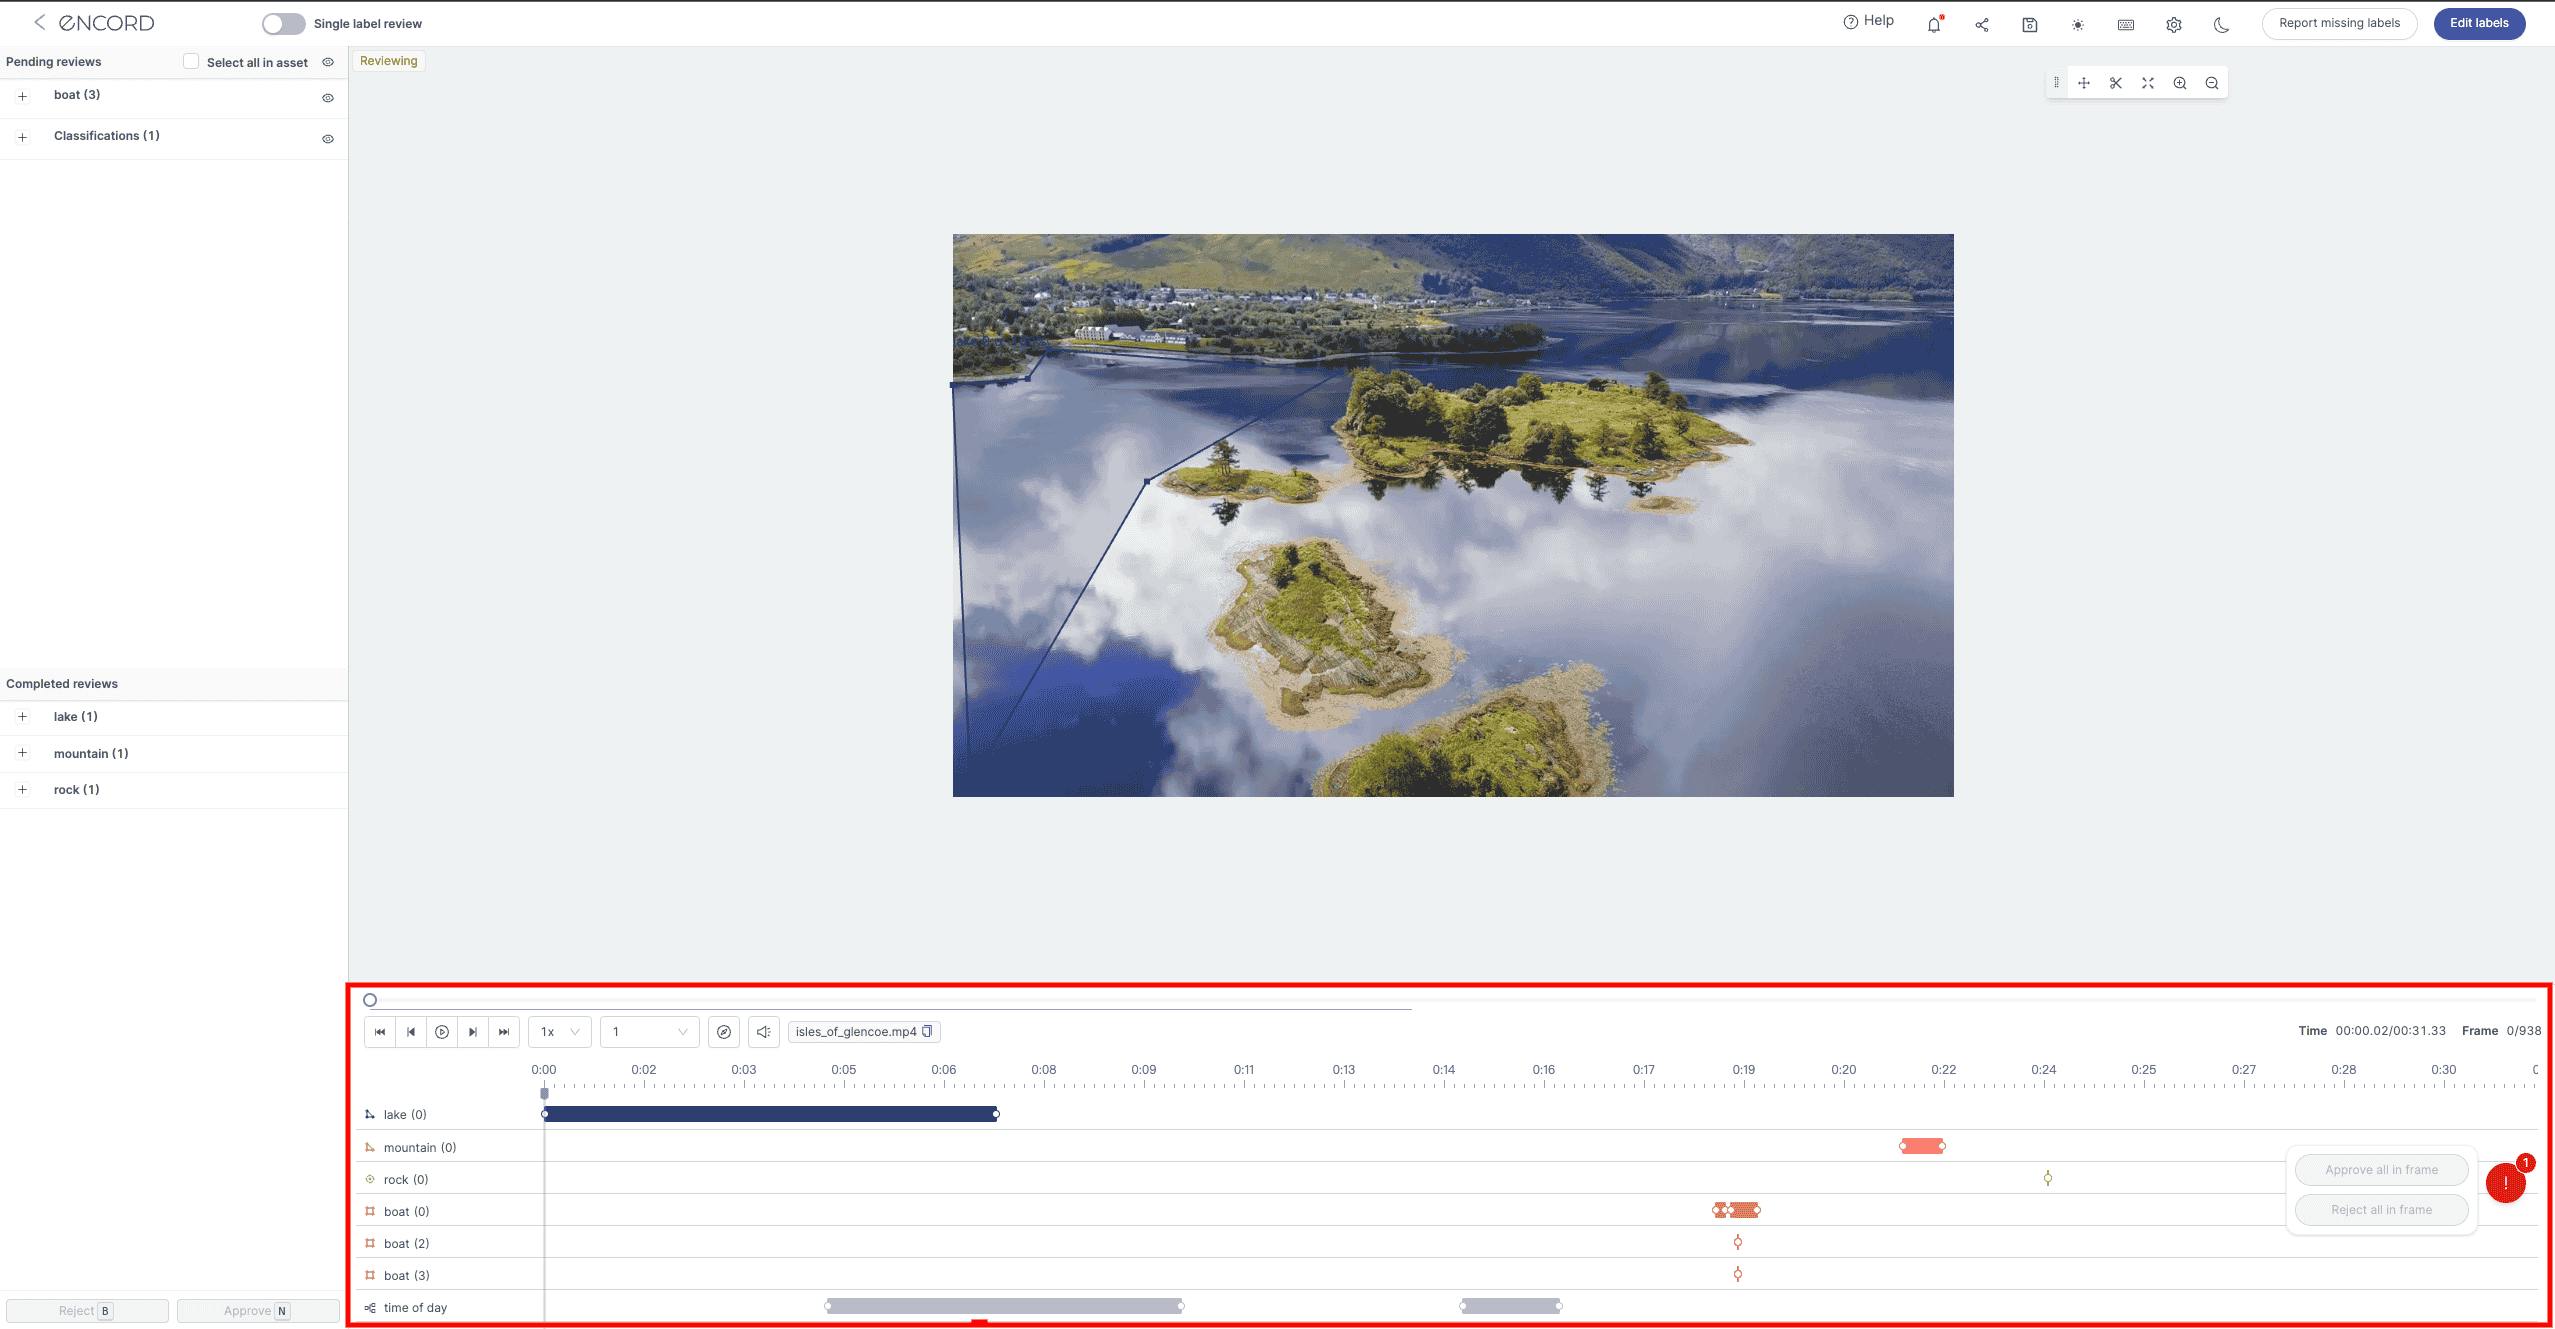2555x1329 pixels.
Task: Click the video progress slider handle
Action: (x=370, y=1000)
